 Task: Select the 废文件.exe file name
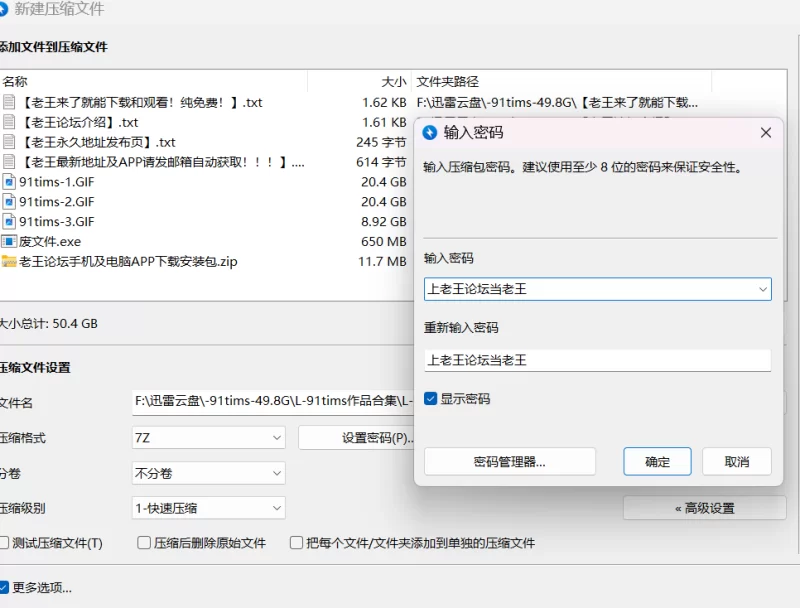point(50,241)
